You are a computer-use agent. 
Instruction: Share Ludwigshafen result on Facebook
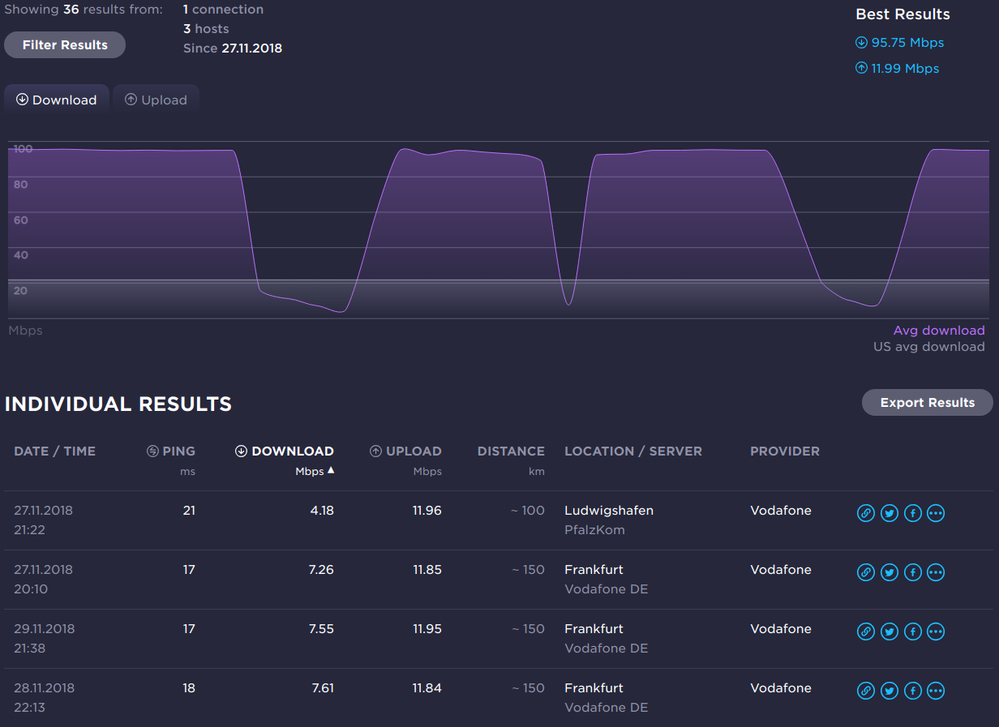pos(913,513)
